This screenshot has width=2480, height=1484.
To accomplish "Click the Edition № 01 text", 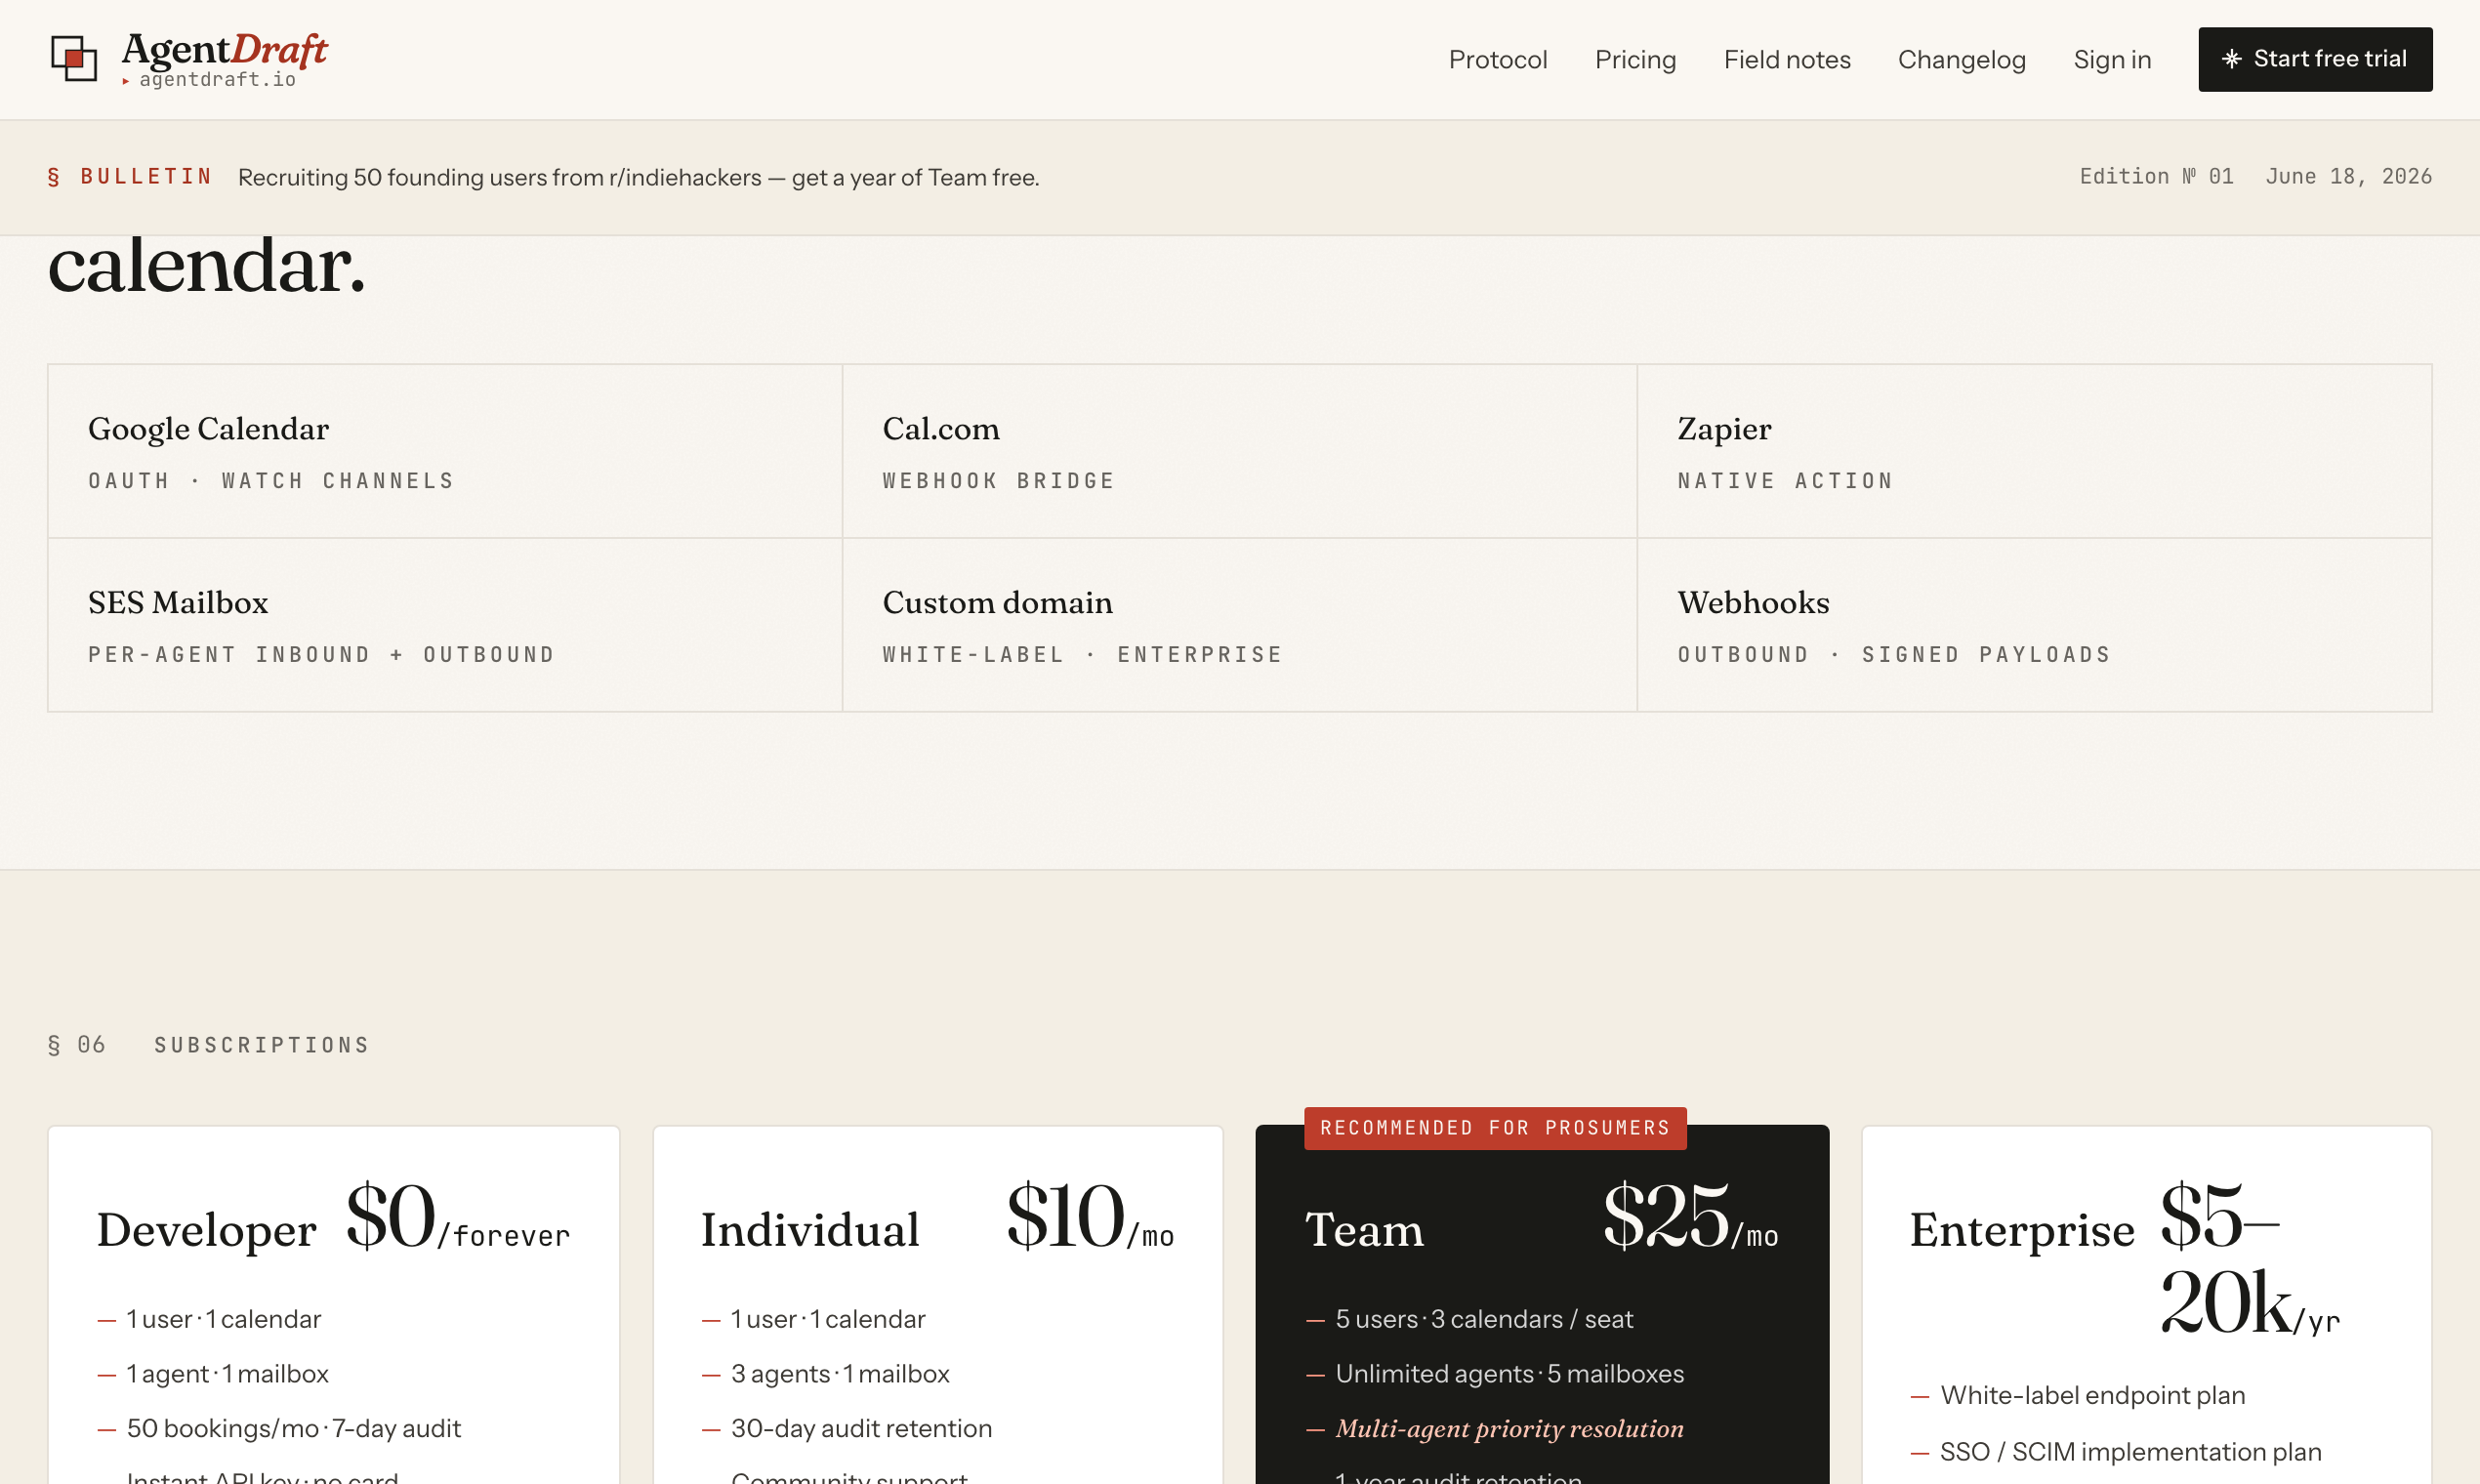I will point(2155,177).
